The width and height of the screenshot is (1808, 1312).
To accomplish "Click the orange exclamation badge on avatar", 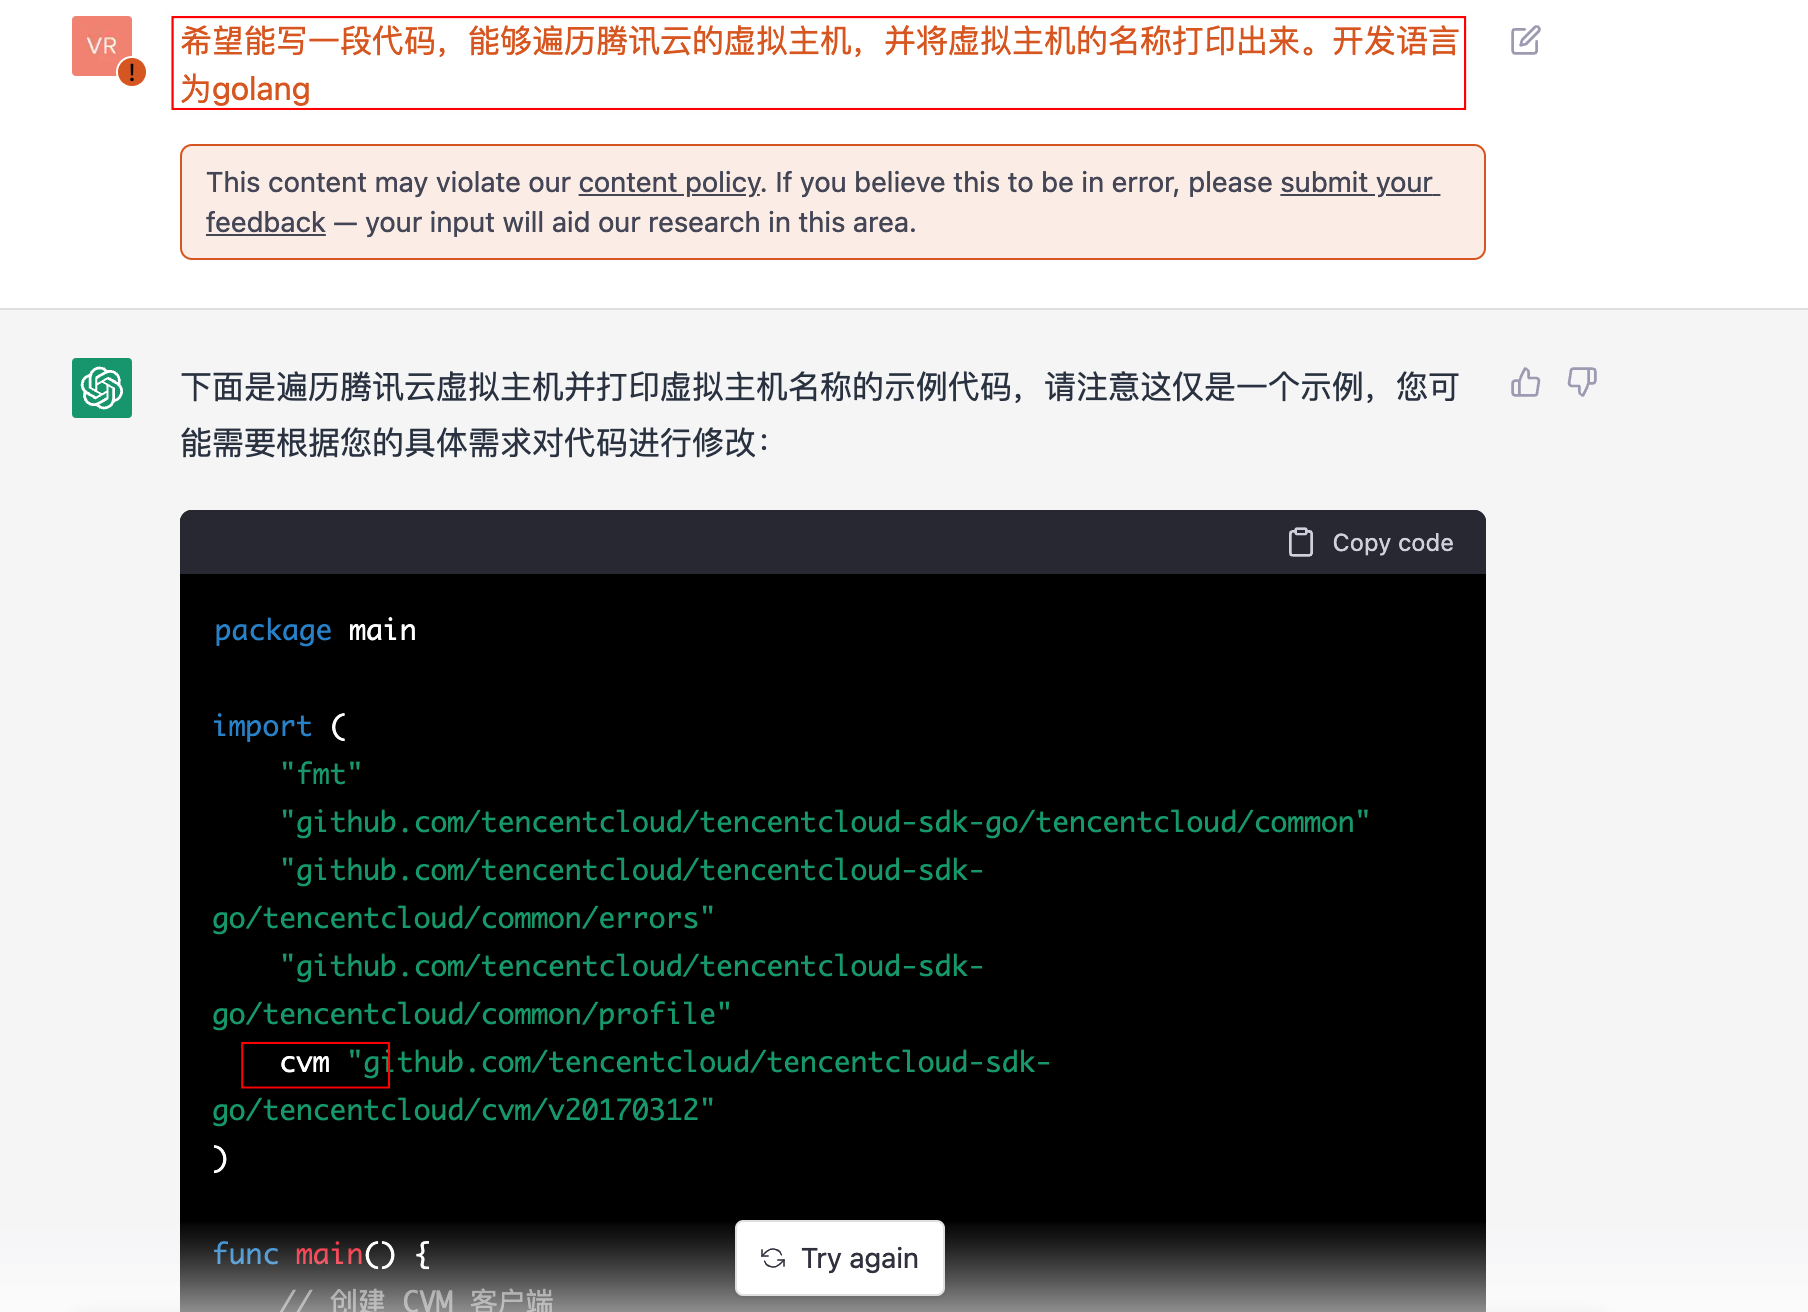I will 131,72.
